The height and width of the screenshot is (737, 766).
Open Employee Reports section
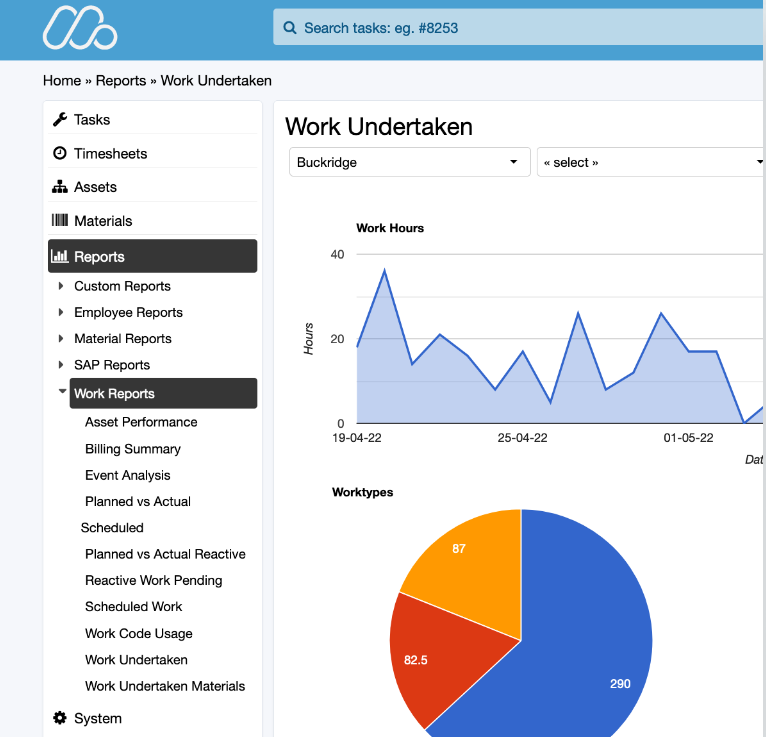pyautogui.click(x=128, y=312)
